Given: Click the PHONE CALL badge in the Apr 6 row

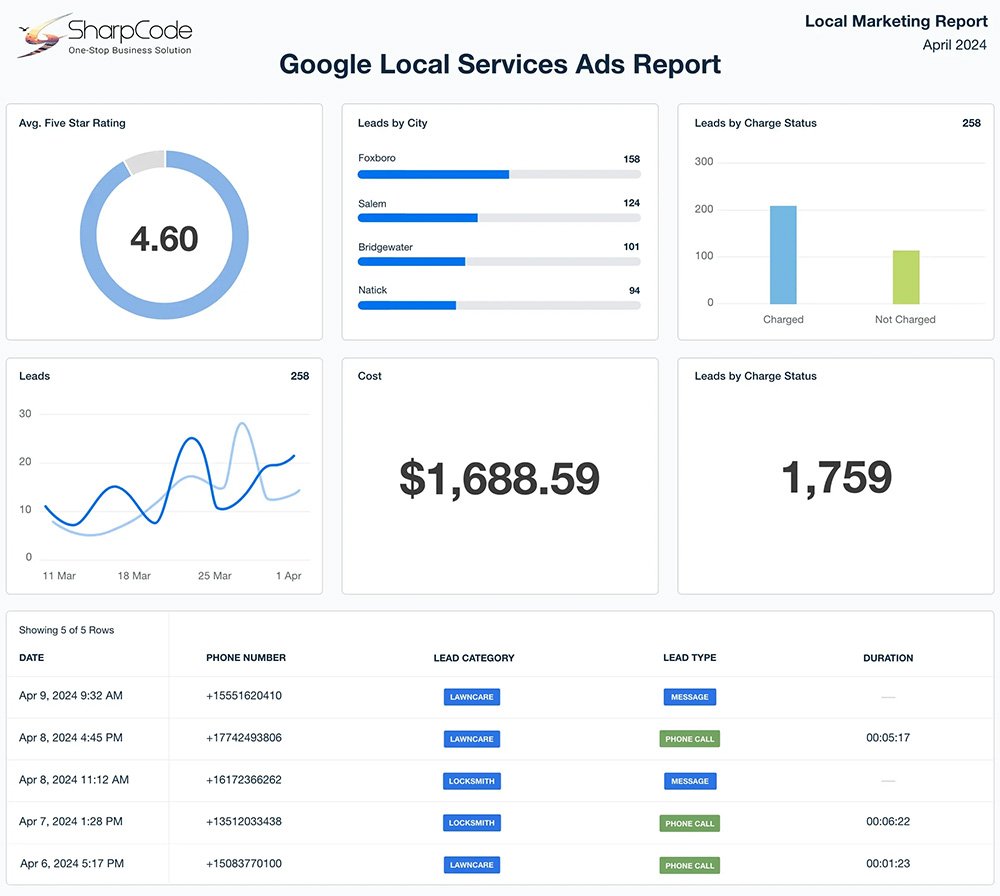Looking at the screenshot, I should 689,865.
